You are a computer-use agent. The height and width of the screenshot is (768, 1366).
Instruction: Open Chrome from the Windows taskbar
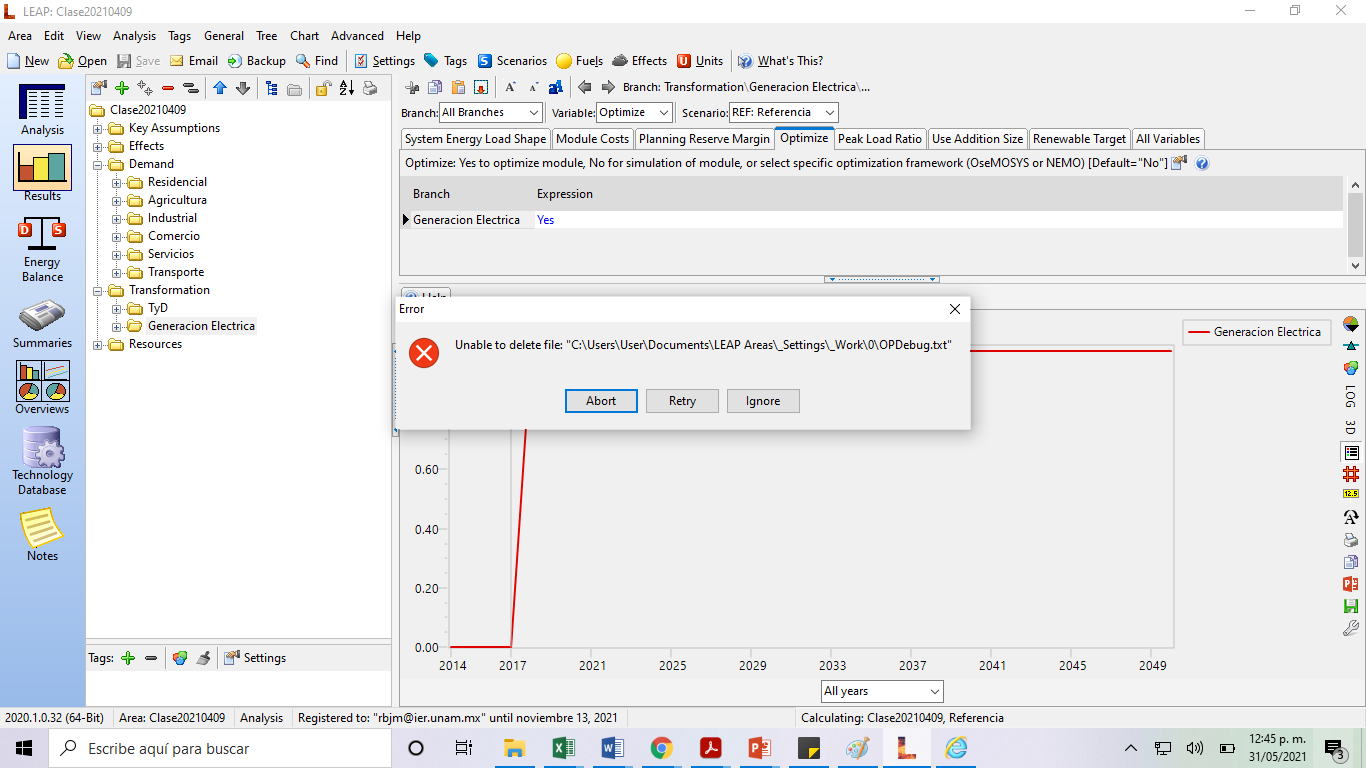click(661, 748)
